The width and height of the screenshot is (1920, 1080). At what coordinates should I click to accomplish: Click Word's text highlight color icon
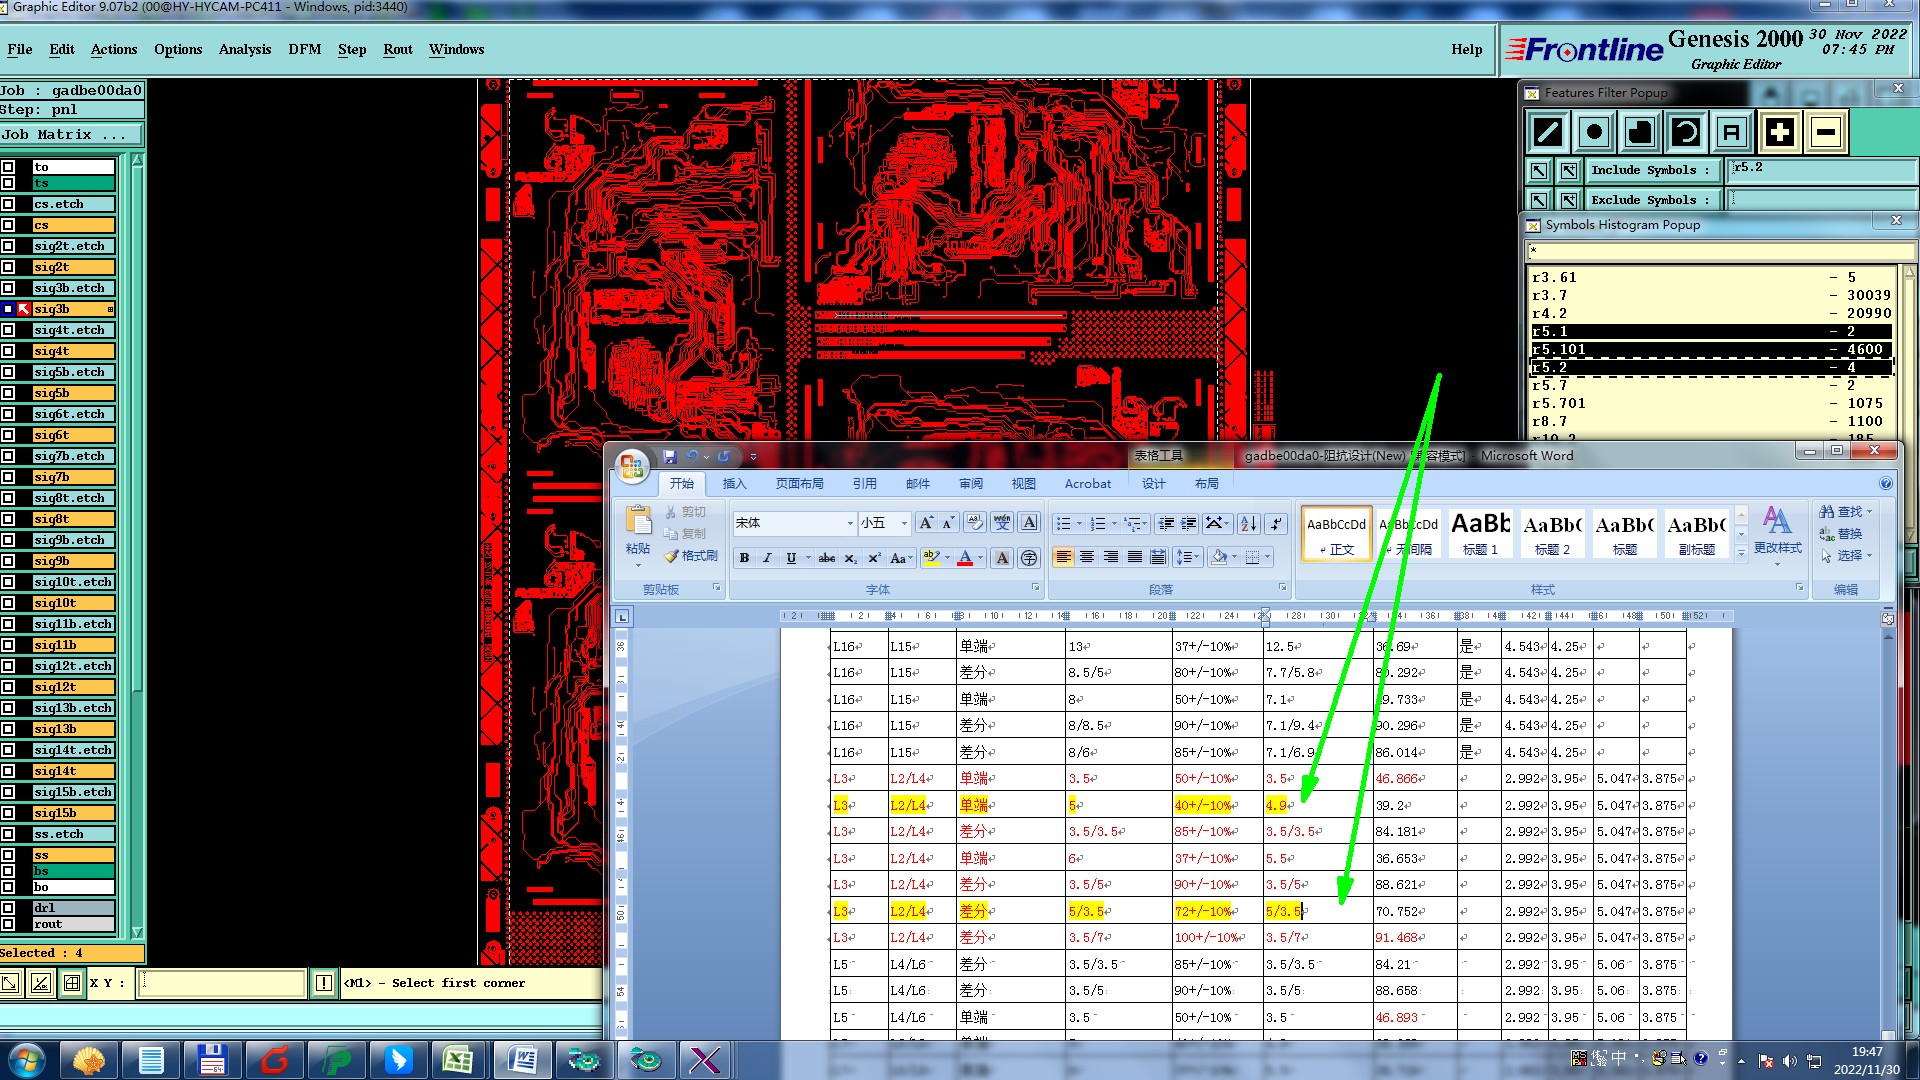coord(931,558)
